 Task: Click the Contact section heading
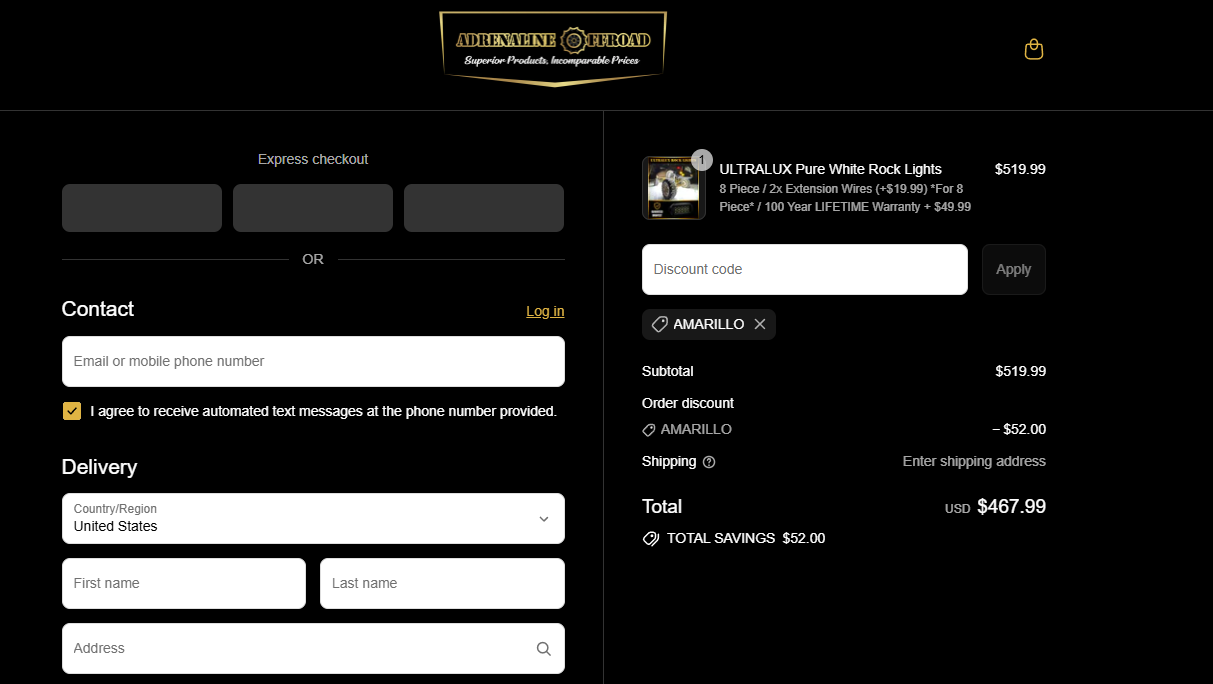[98, 309]
